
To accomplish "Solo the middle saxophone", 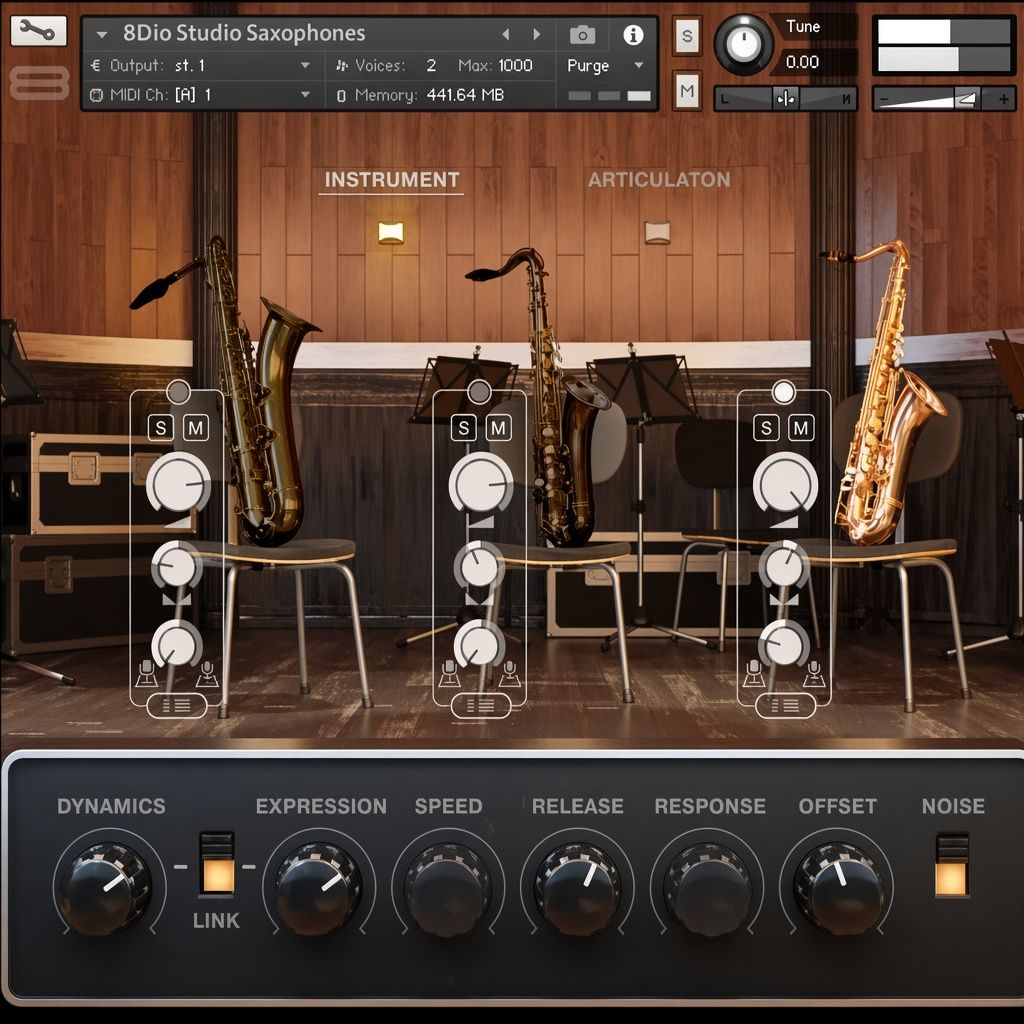I will [x=464, y=428].
